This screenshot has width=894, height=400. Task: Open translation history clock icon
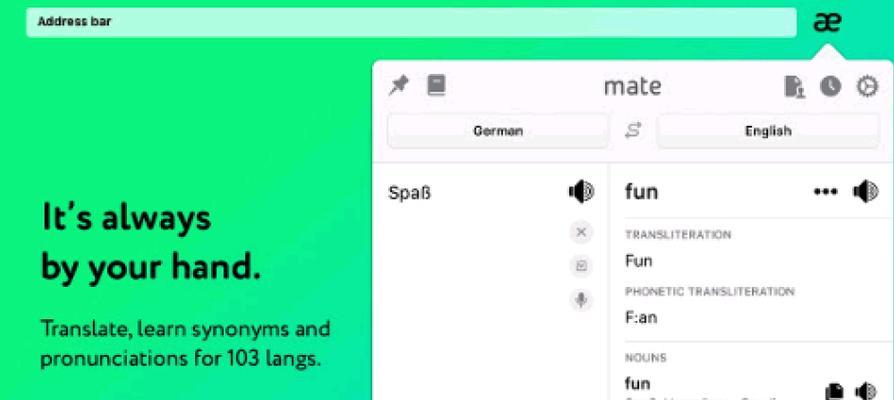[830, 87]
